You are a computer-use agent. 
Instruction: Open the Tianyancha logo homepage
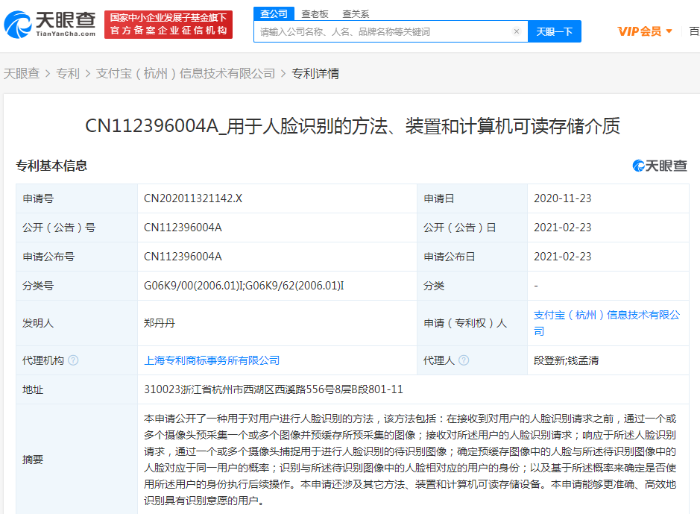(x=50, y=24)
